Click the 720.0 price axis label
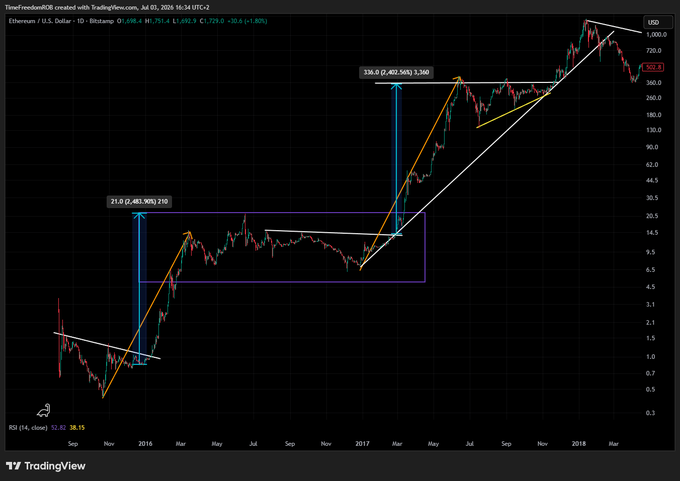Viewport: 680px width, 481px height. click(x=654, y=51)
